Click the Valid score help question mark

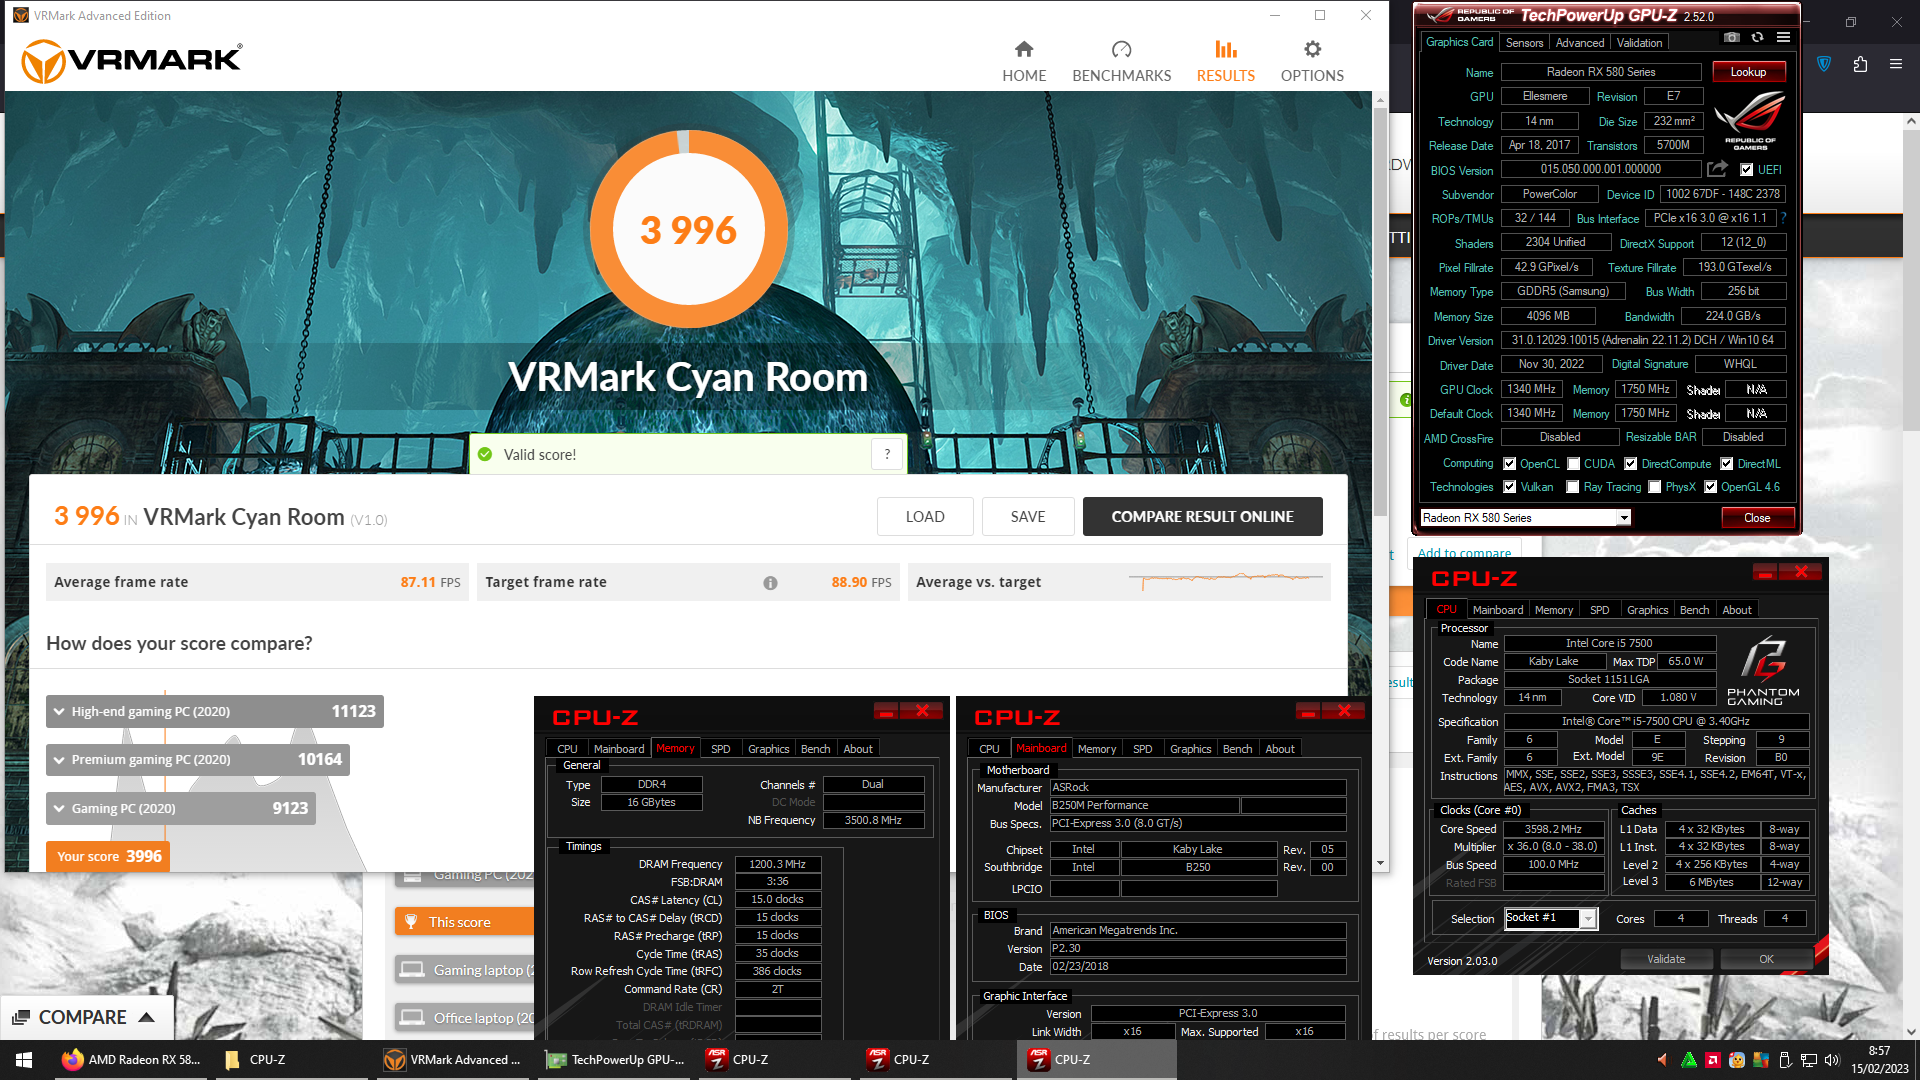(887, 454)
